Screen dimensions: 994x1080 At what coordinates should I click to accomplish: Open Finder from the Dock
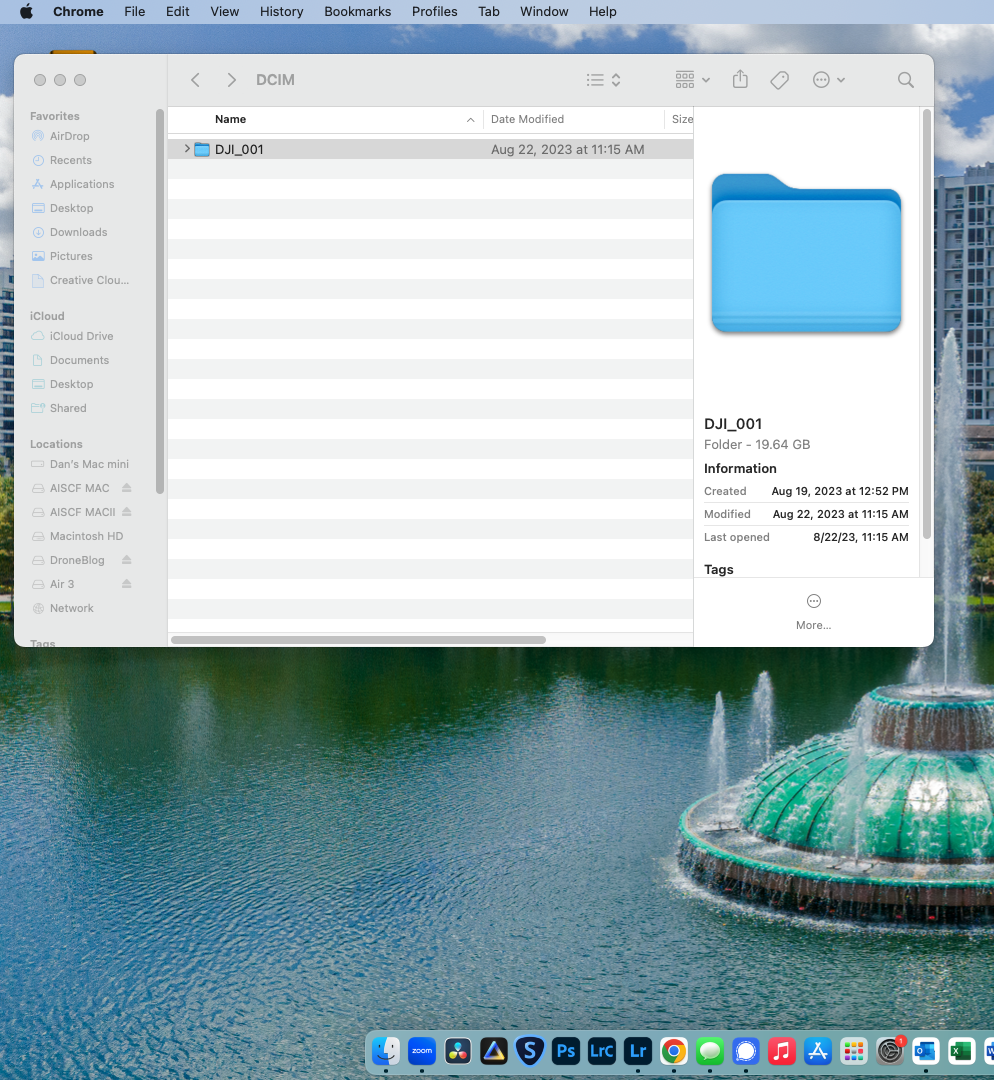[x=386, y=1051]
